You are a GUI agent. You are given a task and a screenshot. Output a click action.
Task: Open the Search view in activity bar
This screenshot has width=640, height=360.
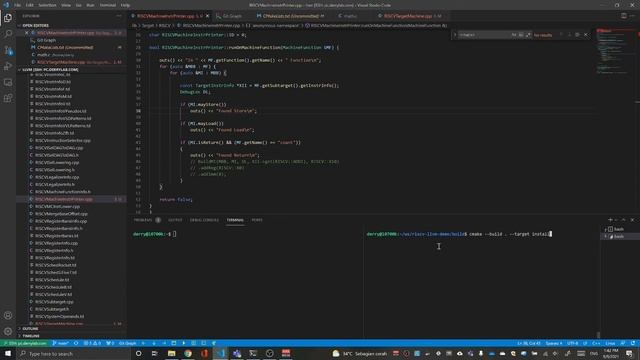[x=8, y=34]
